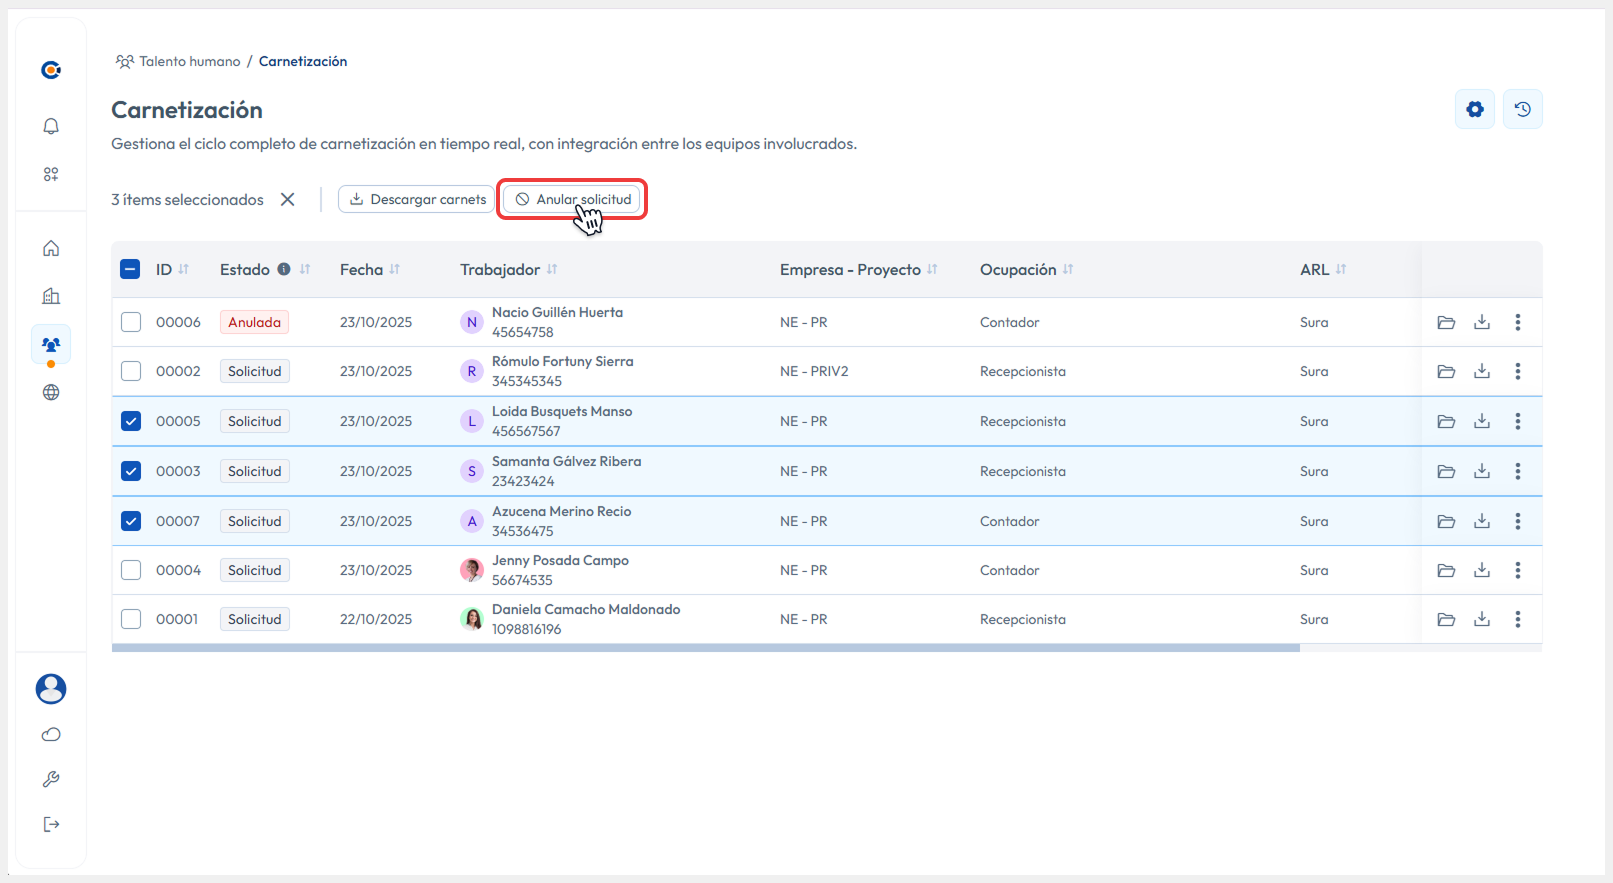Open the wrench tools icon in sidebar

[51, 779]
